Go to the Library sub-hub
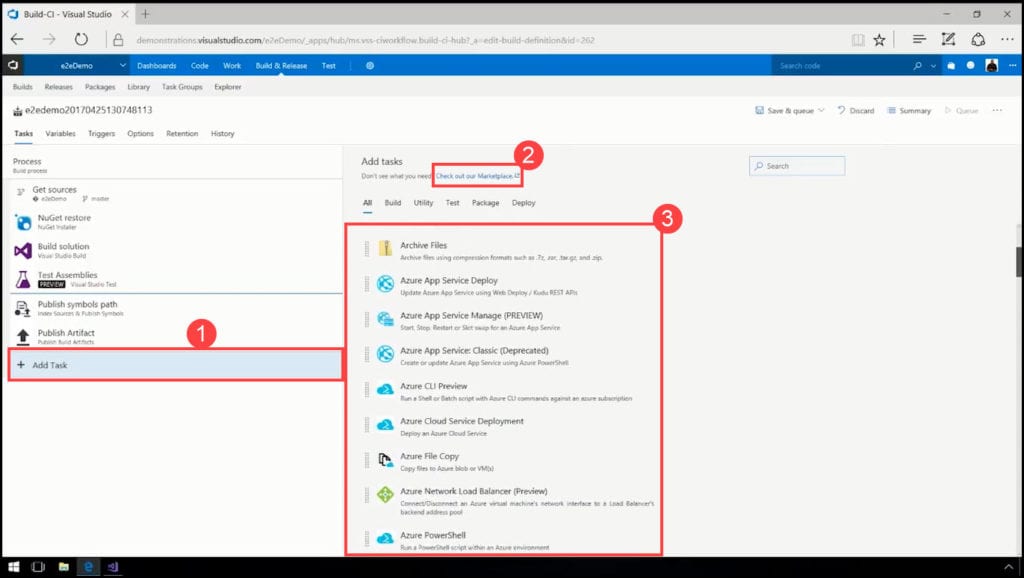Viewport: 1024px width, 578px height. (x=138, y=87)
